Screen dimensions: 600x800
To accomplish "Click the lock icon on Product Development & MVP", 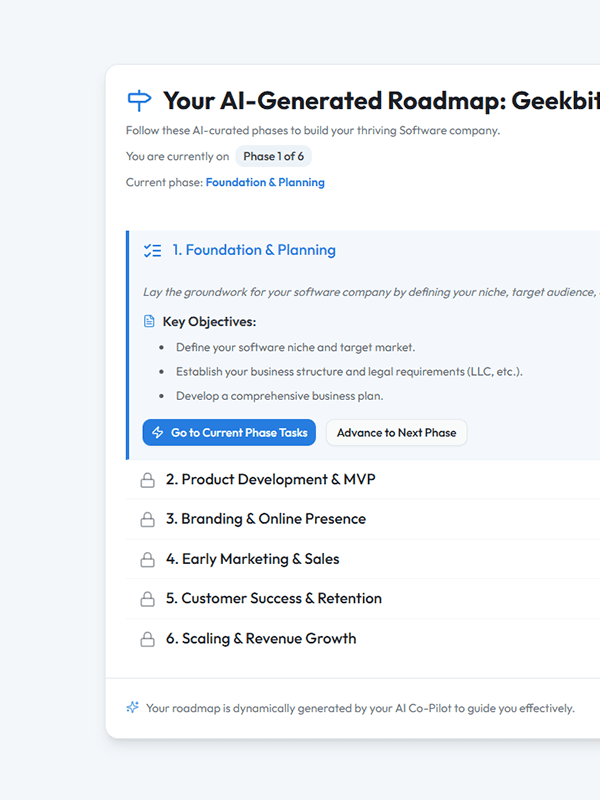I will (148, 479).
